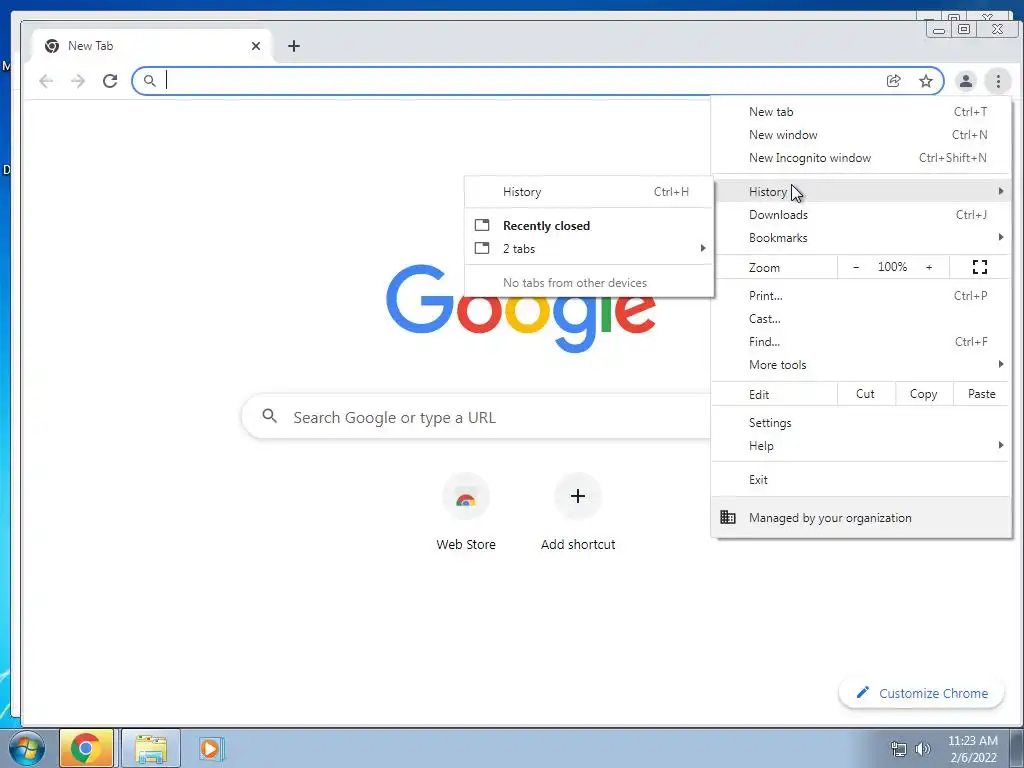Click the Customize Chrome button
The image size is (1024, 768).
click(921, 693)
